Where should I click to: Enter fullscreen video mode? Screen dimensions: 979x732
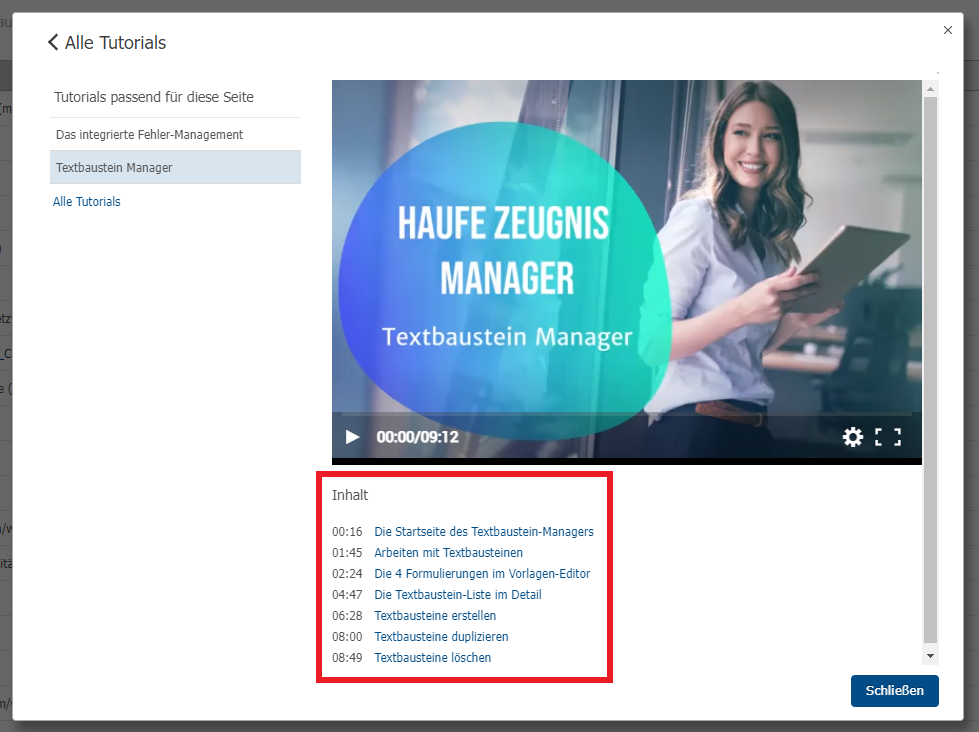click(x=888, y=437)
